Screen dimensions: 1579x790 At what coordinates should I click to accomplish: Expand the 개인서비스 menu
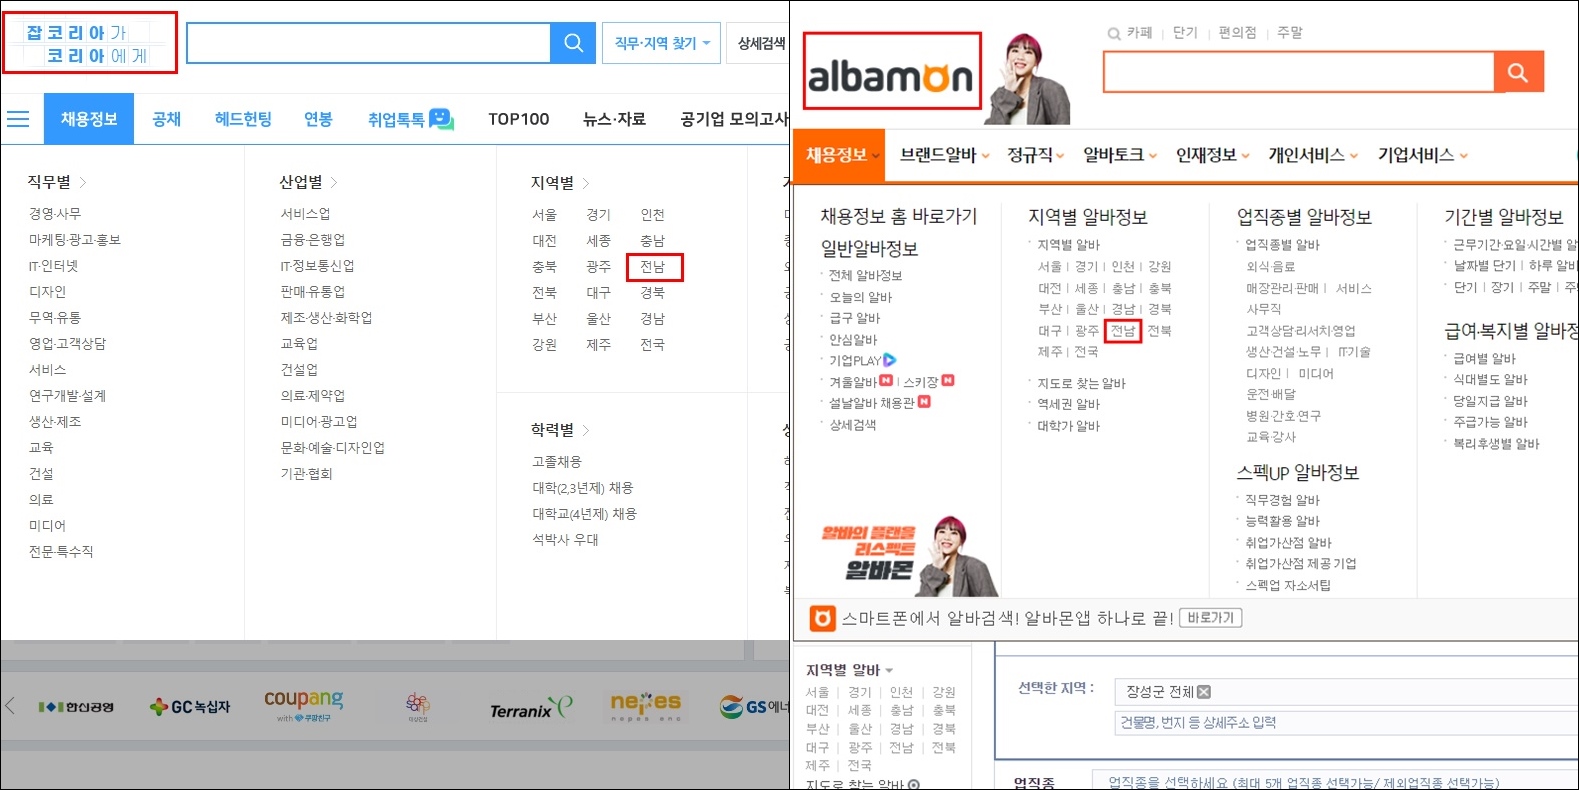(x=1313, y=155)
